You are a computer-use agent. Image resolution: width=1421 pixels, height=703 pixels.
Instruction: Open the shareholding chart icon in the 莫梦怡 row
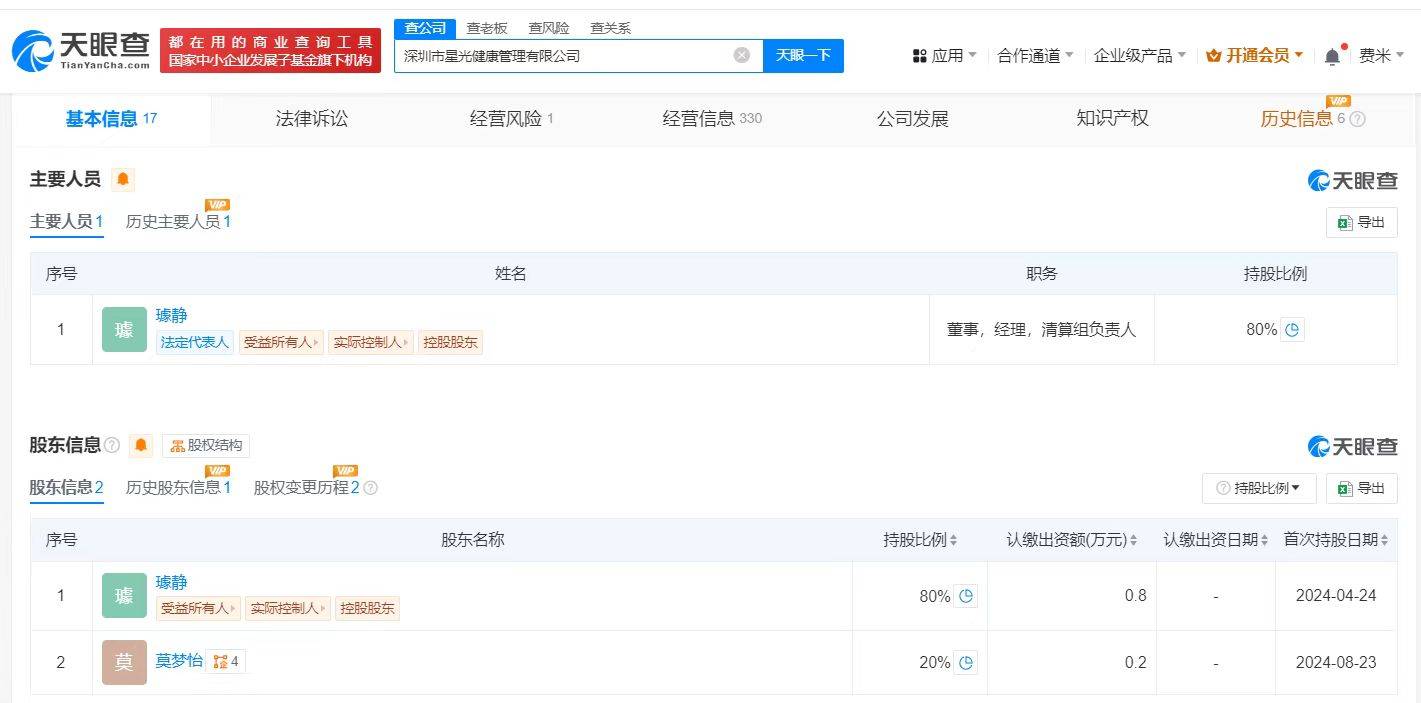point(966,662)
